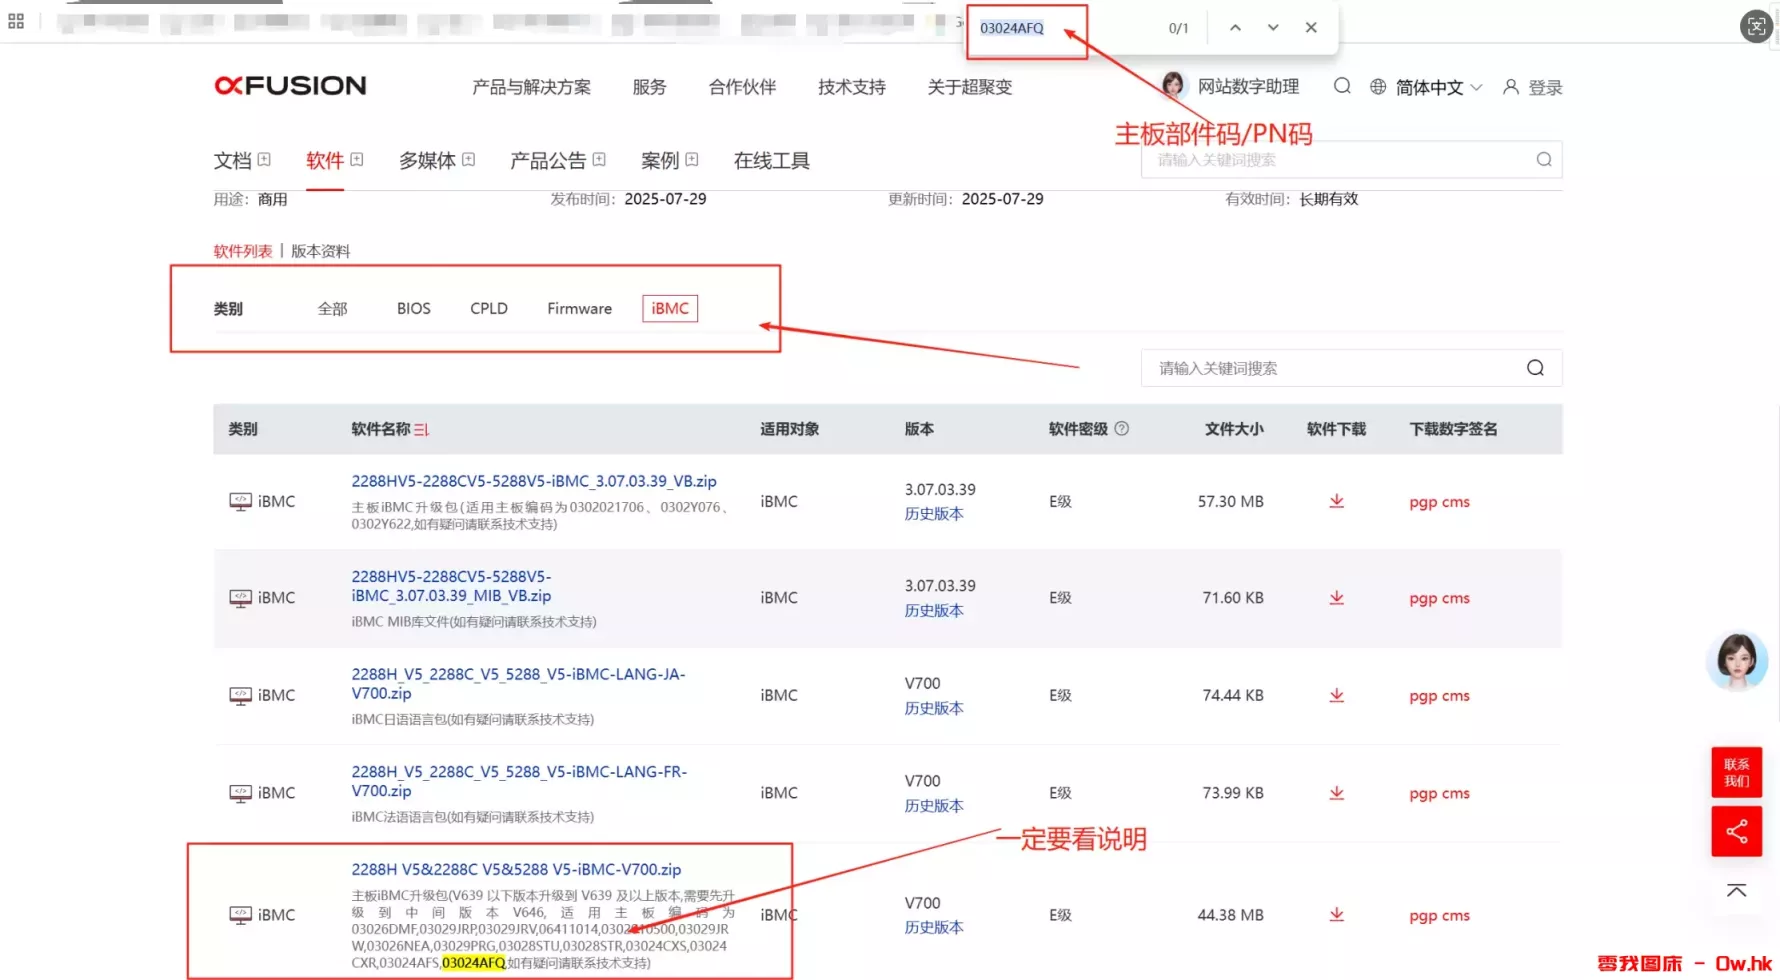Select the Firmware category filter
The width and height of the screenshot is (1780, 980).
pyautogui.click(x=579, y=309)
